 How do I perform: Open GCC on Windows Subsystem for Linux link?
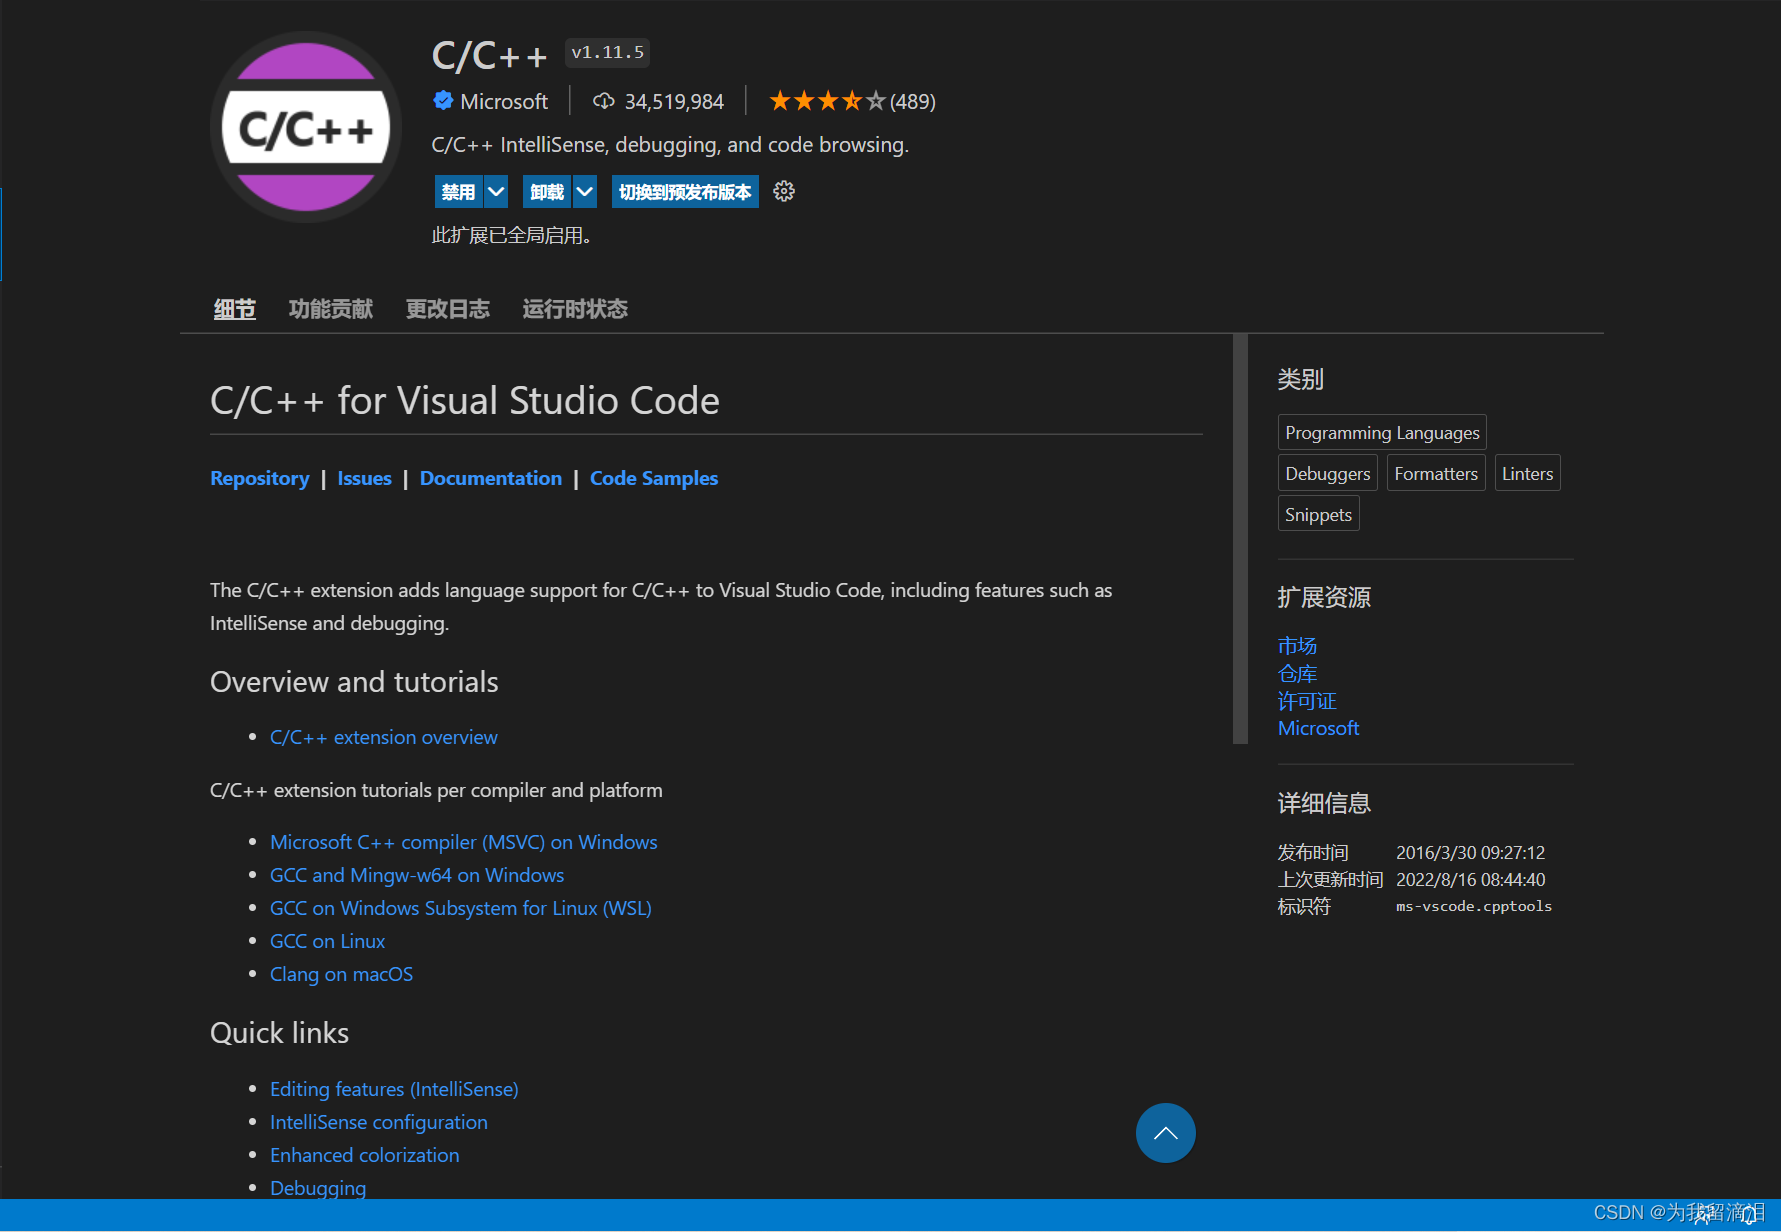click(x=461, y=908)
